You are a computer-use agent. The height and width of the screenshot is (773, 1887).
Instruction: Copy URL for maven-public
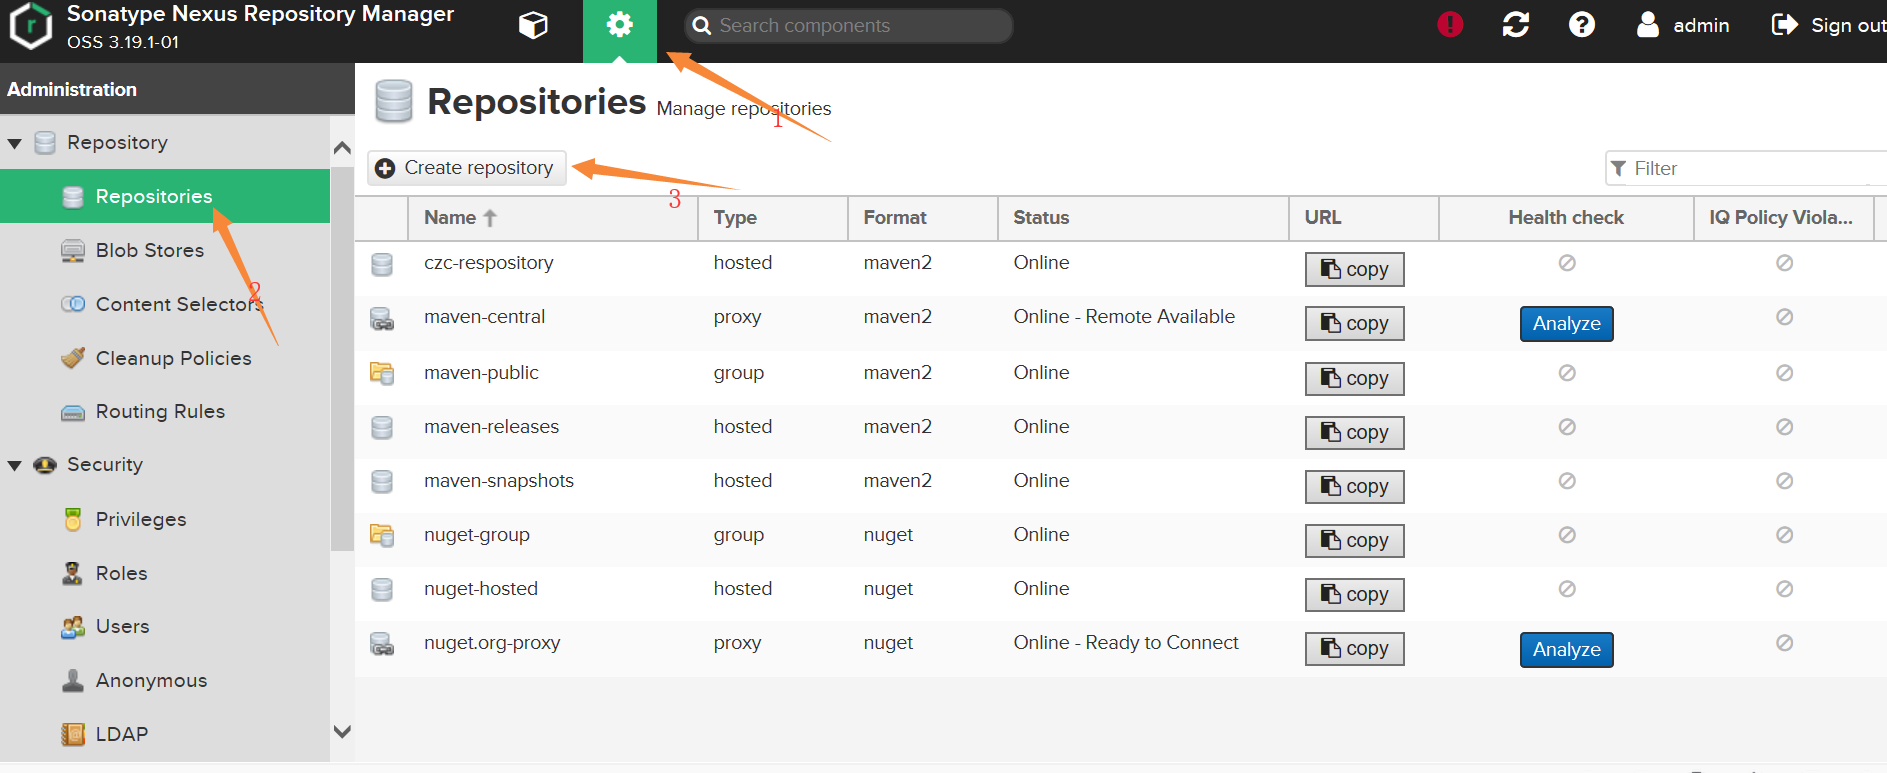1354,378
